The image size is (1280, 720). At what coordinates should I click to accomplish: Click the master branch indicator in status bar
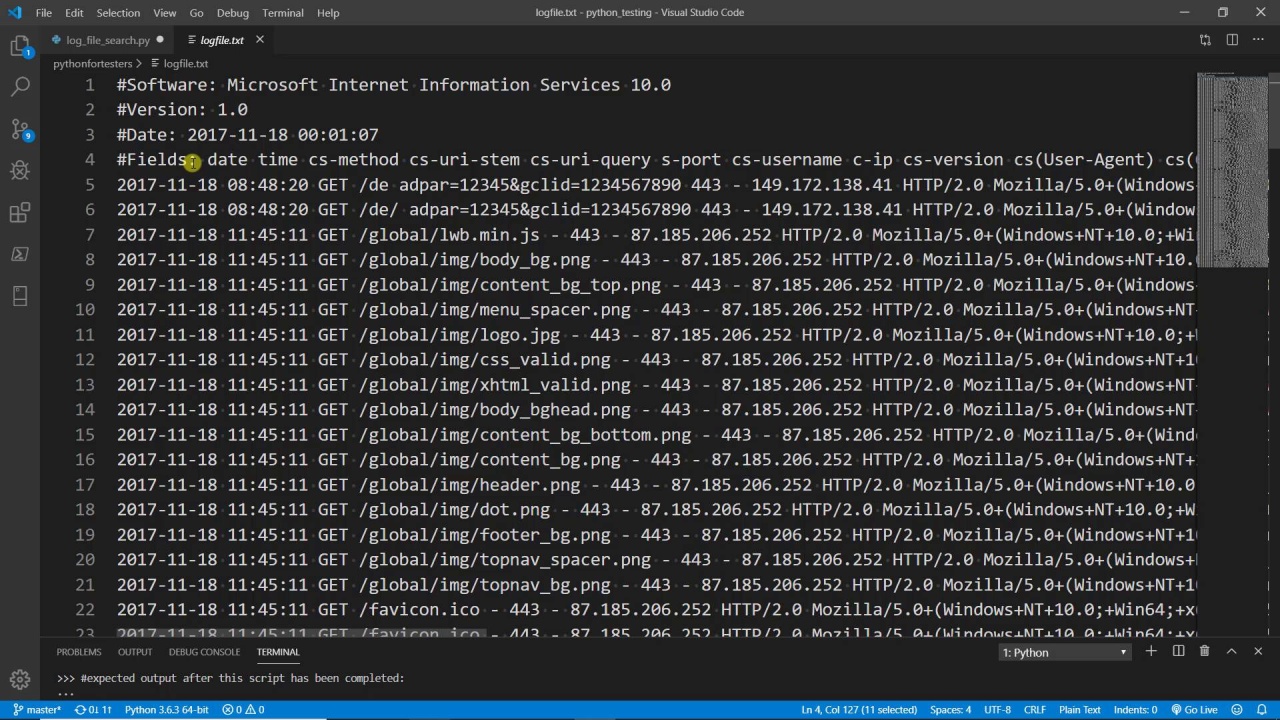[36, 710]
